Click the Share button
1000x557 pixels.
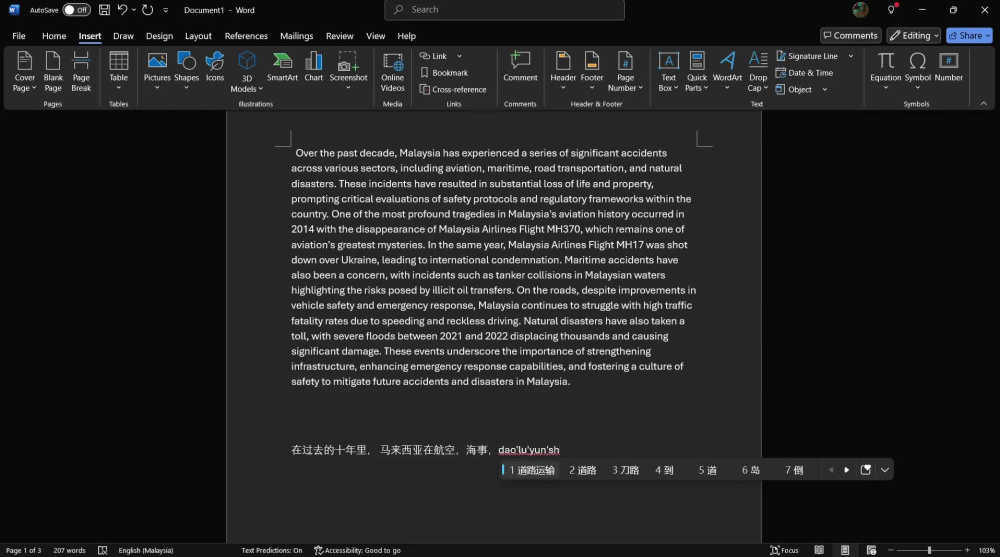click(x=969, y=36)
